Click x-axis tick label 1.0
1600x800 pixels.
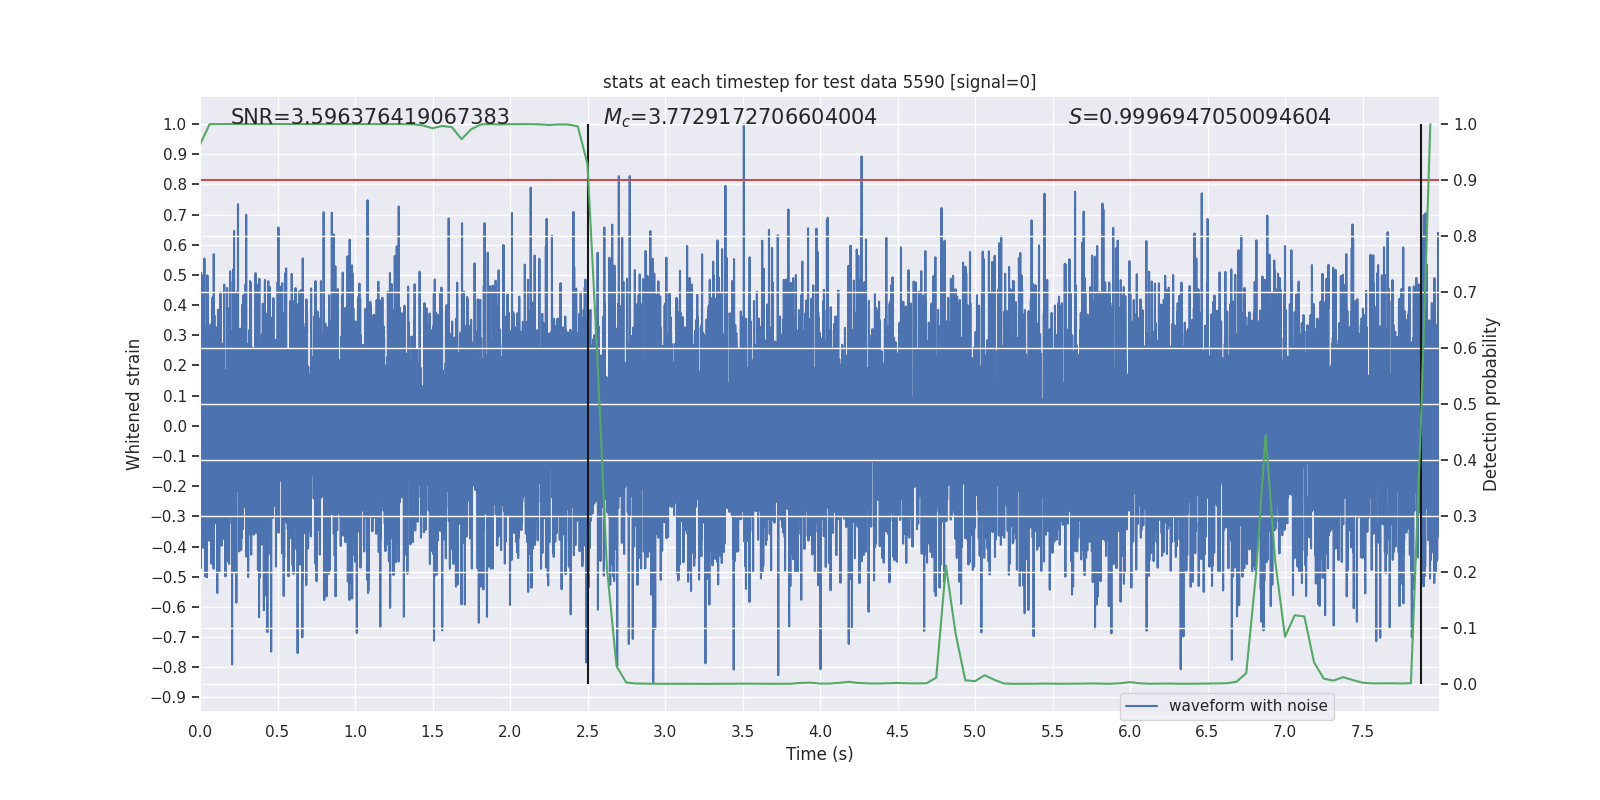(355, 731)
